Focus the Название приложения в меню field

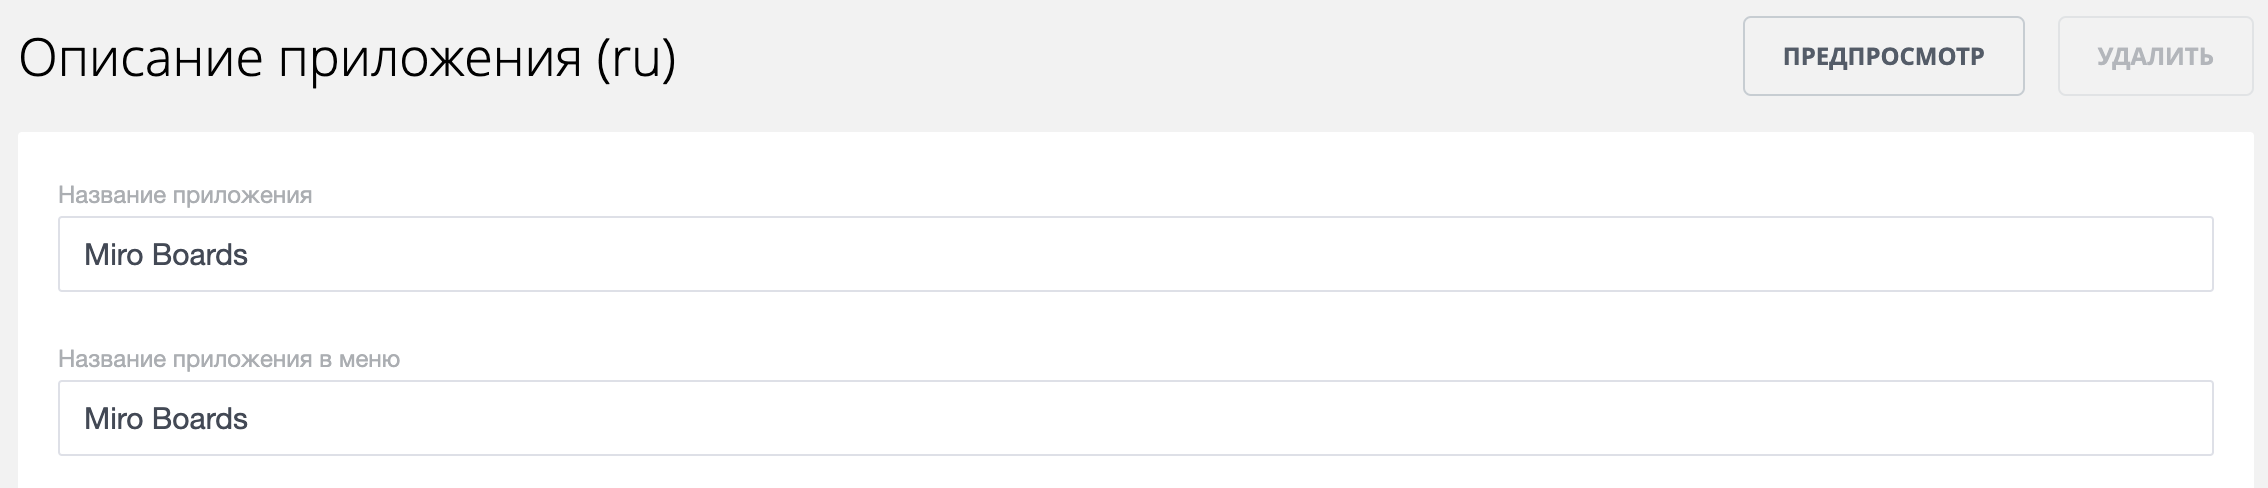[1134, 418]
